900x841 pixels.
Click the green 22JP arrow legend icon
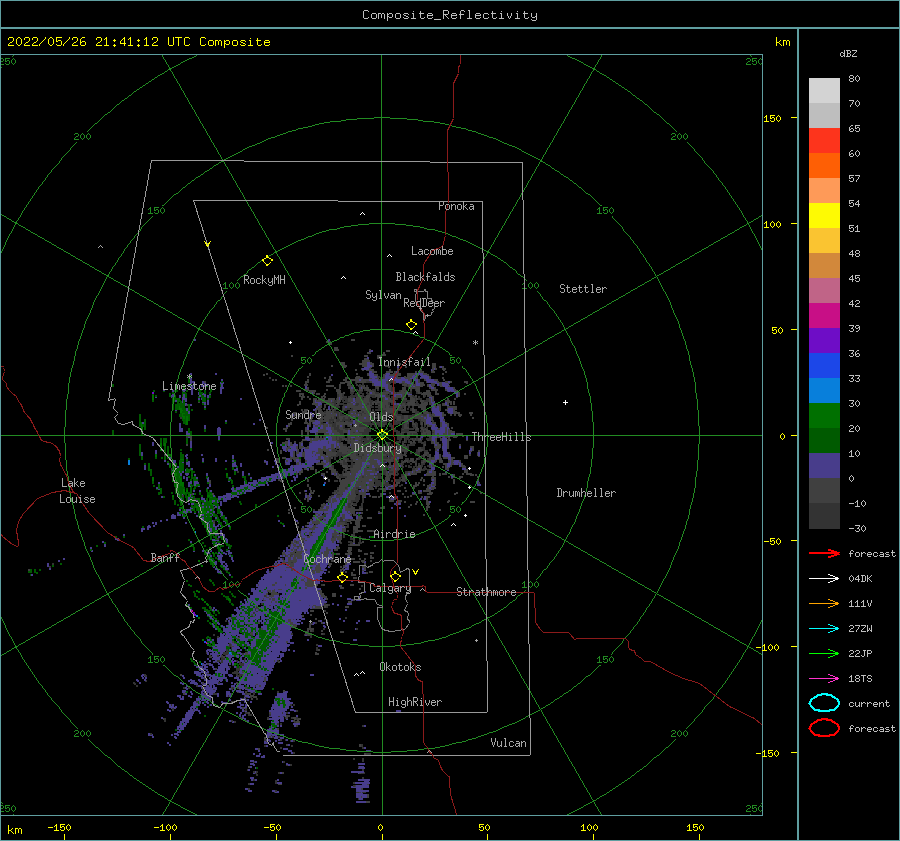pyautogui.click(x=824, y=653)
